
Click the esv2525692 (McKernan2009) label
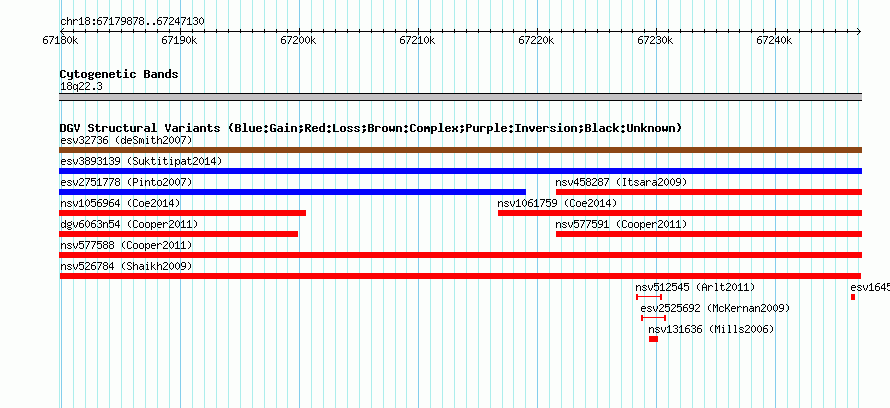716,308
